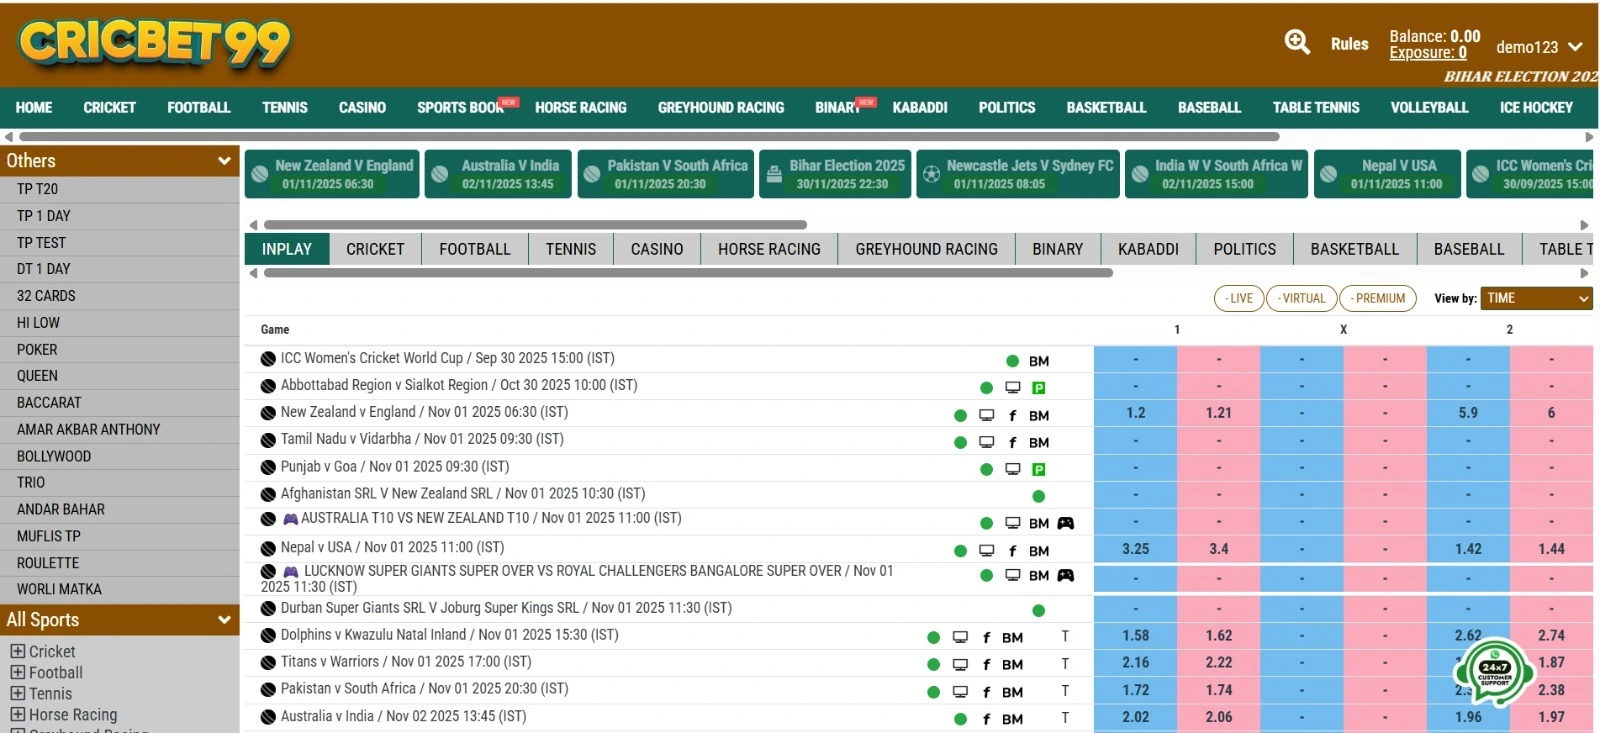Switch to the TENNIS tab in the events panel
1600x733 pixels.
pyautogui.click(x=570, y=249)
